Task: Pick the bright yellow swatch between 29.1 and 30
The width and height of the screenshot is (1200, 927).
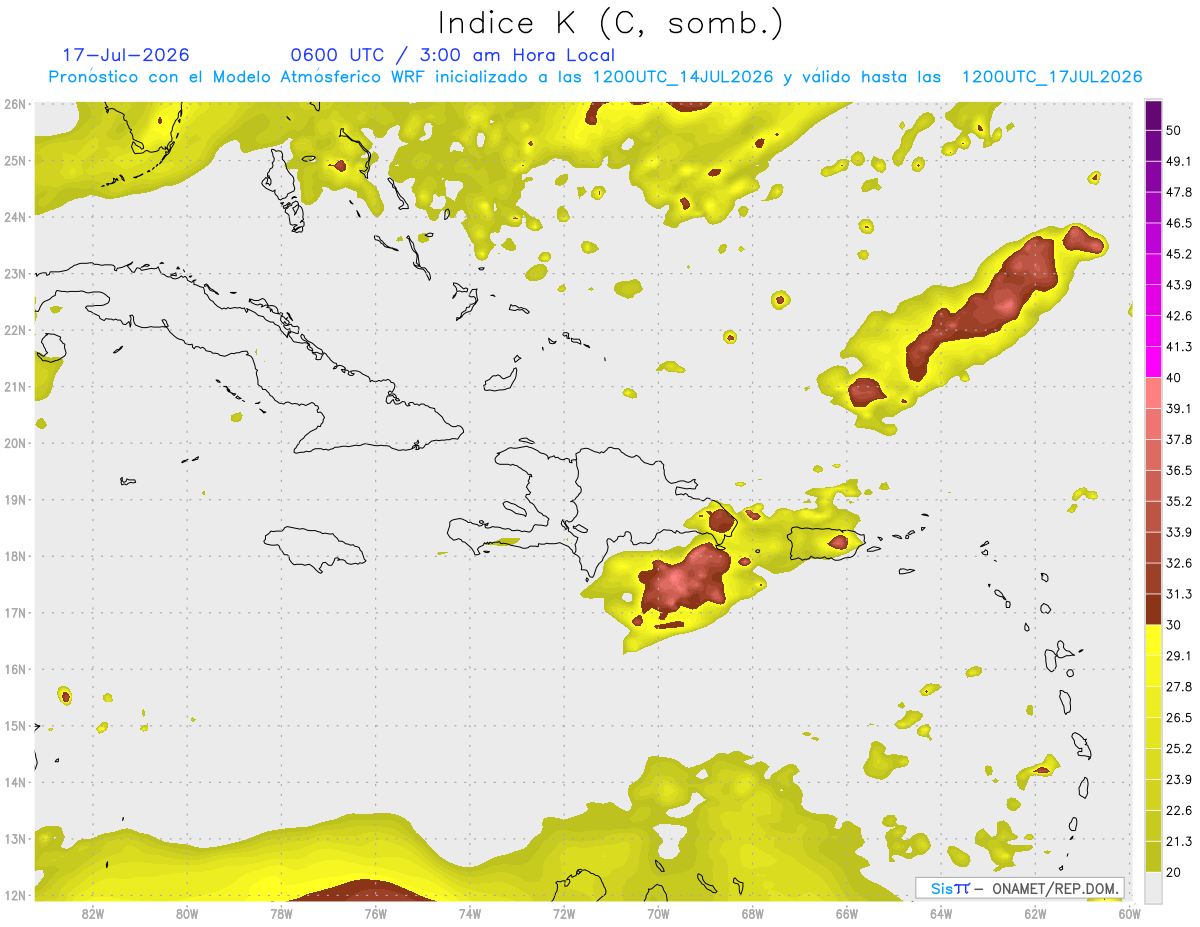Action: (1153, 640)
